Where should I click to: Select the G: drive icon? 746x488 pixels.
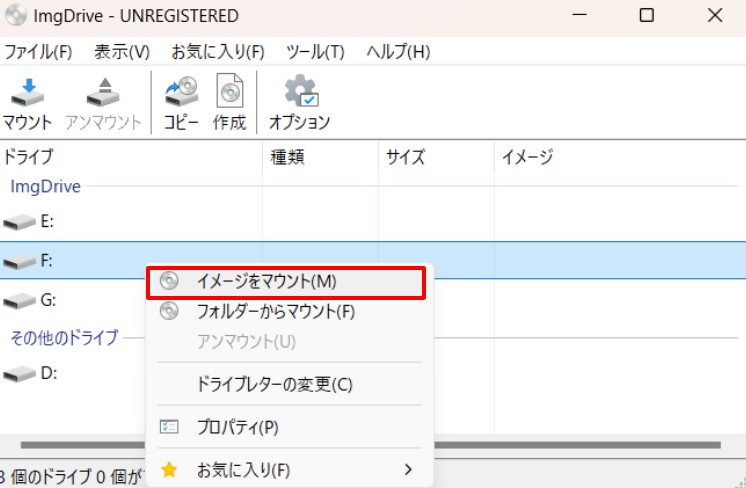click(x=19, y=301)
